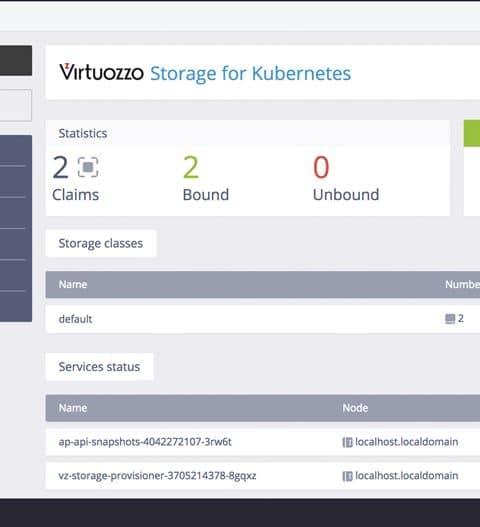
Task: Sort services by Node column
Action: [x=355, y=408]
